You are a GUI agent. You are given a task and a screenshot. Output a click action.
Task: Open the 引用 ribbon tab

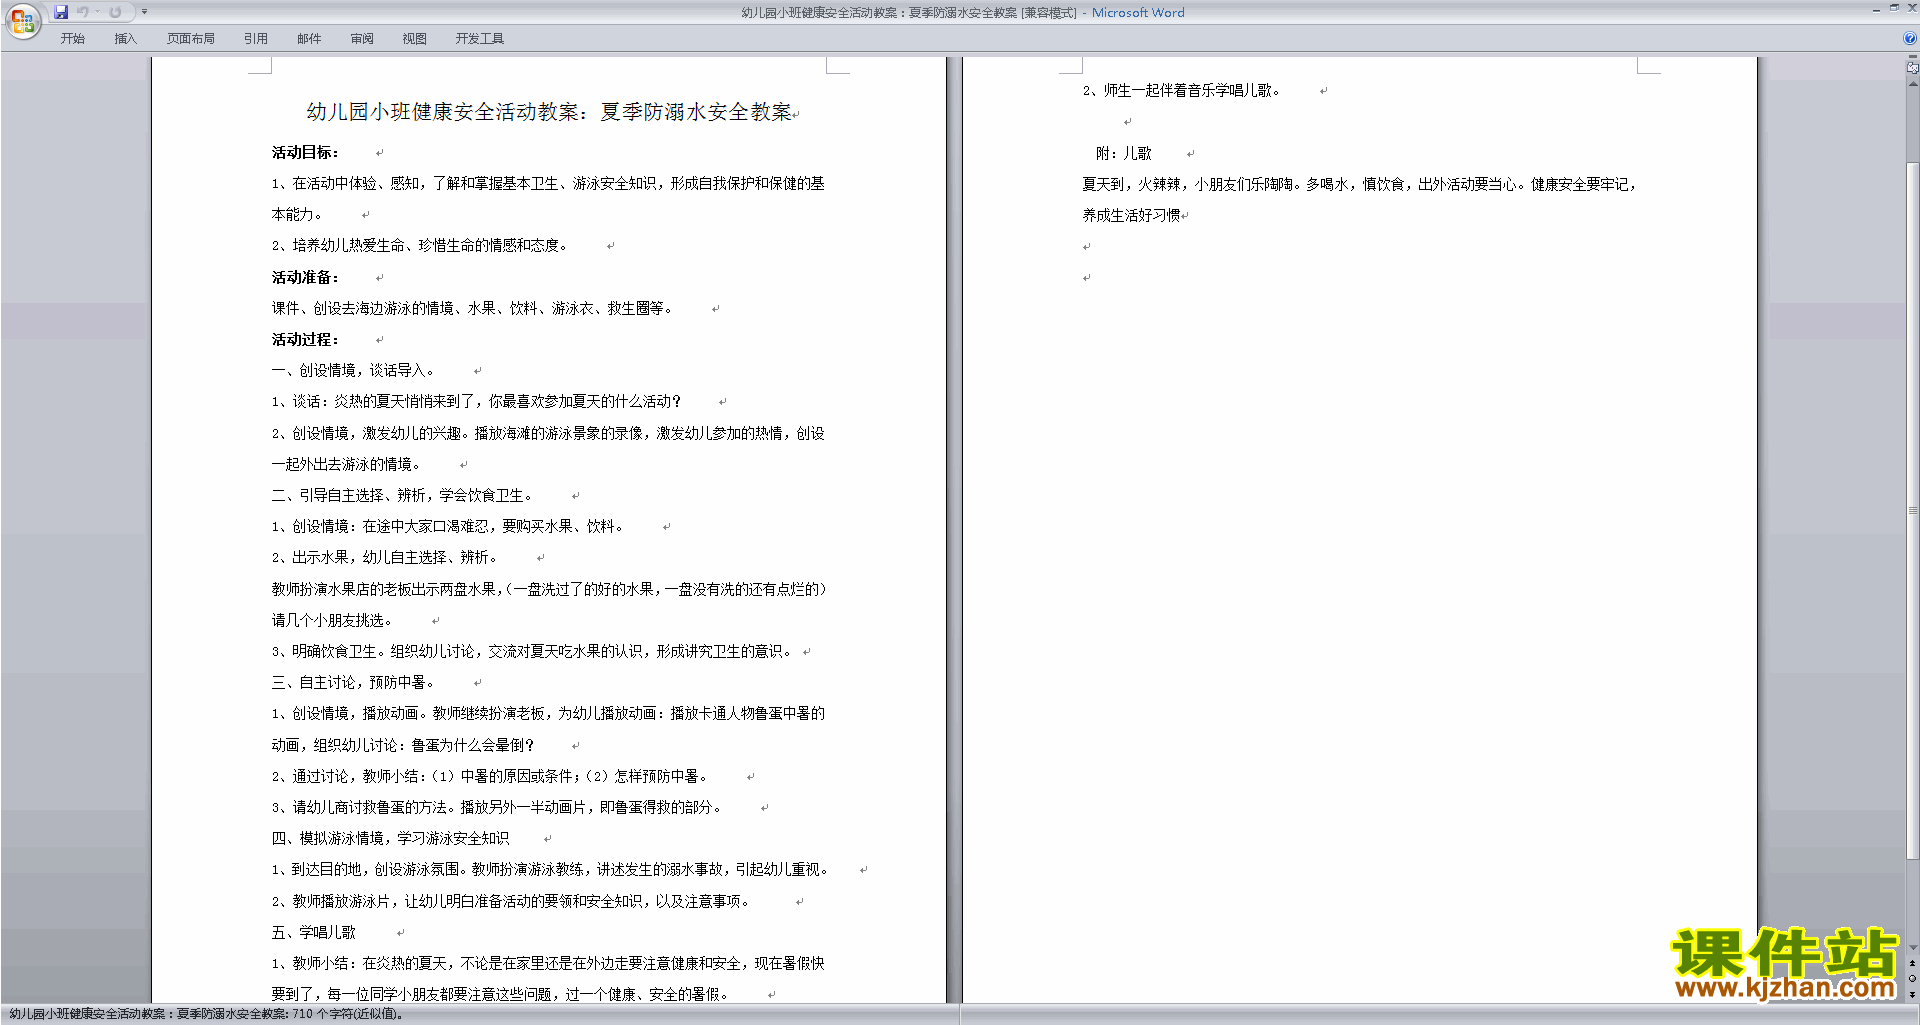pyautogui.click(x=255, y=39)
